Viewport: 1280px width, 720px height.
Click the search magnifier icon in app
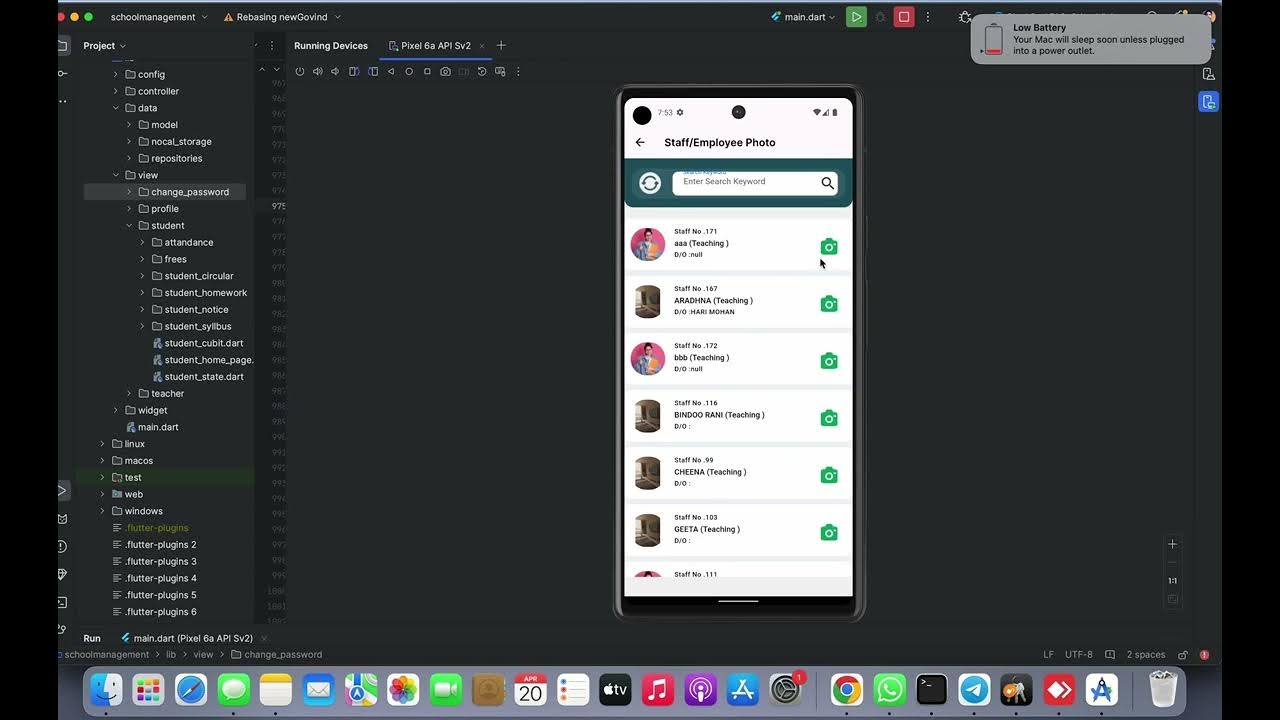(x=827, y=183)
